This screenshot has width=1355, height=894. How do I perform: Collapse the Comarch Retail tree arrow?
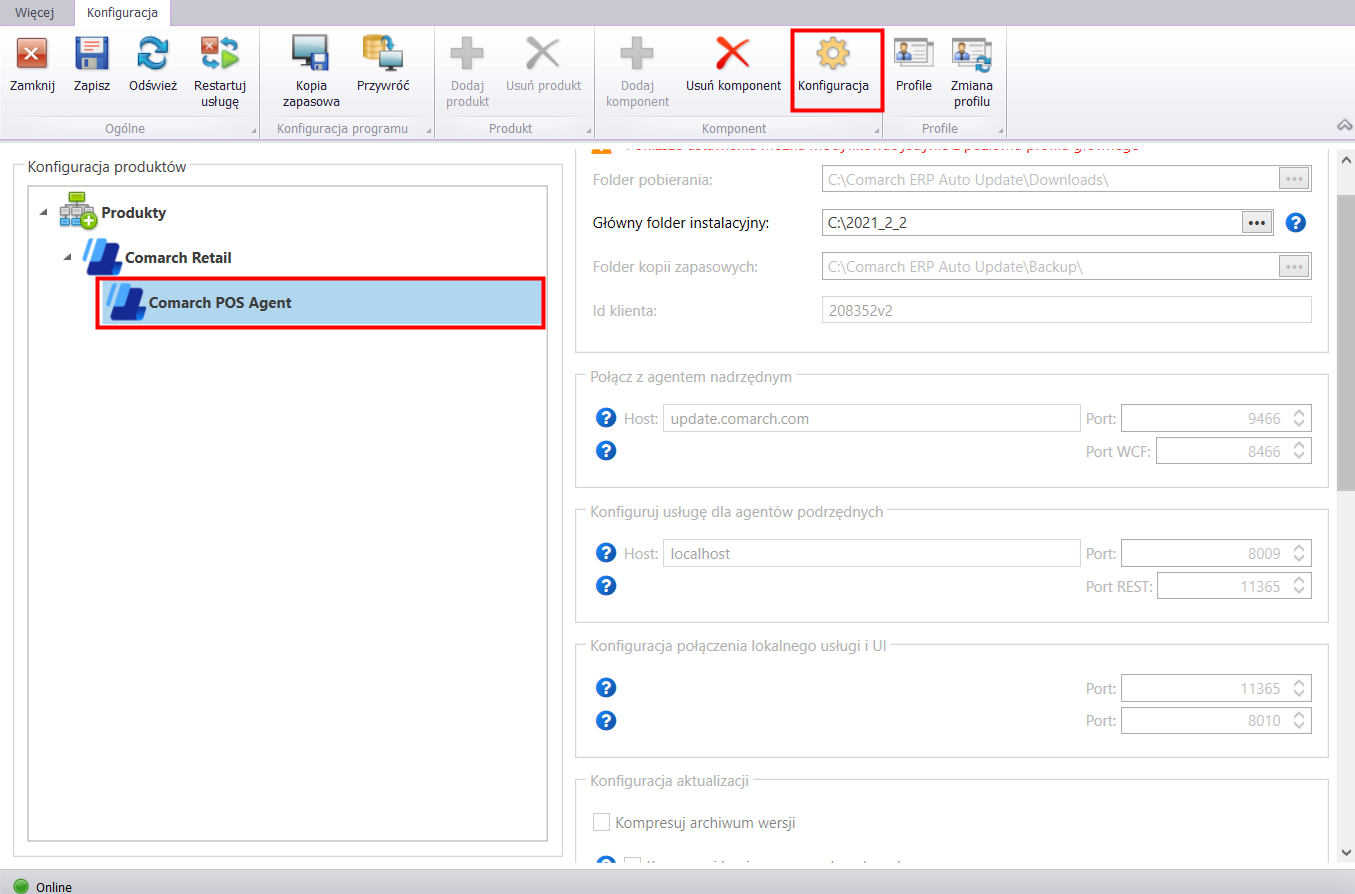67,258
